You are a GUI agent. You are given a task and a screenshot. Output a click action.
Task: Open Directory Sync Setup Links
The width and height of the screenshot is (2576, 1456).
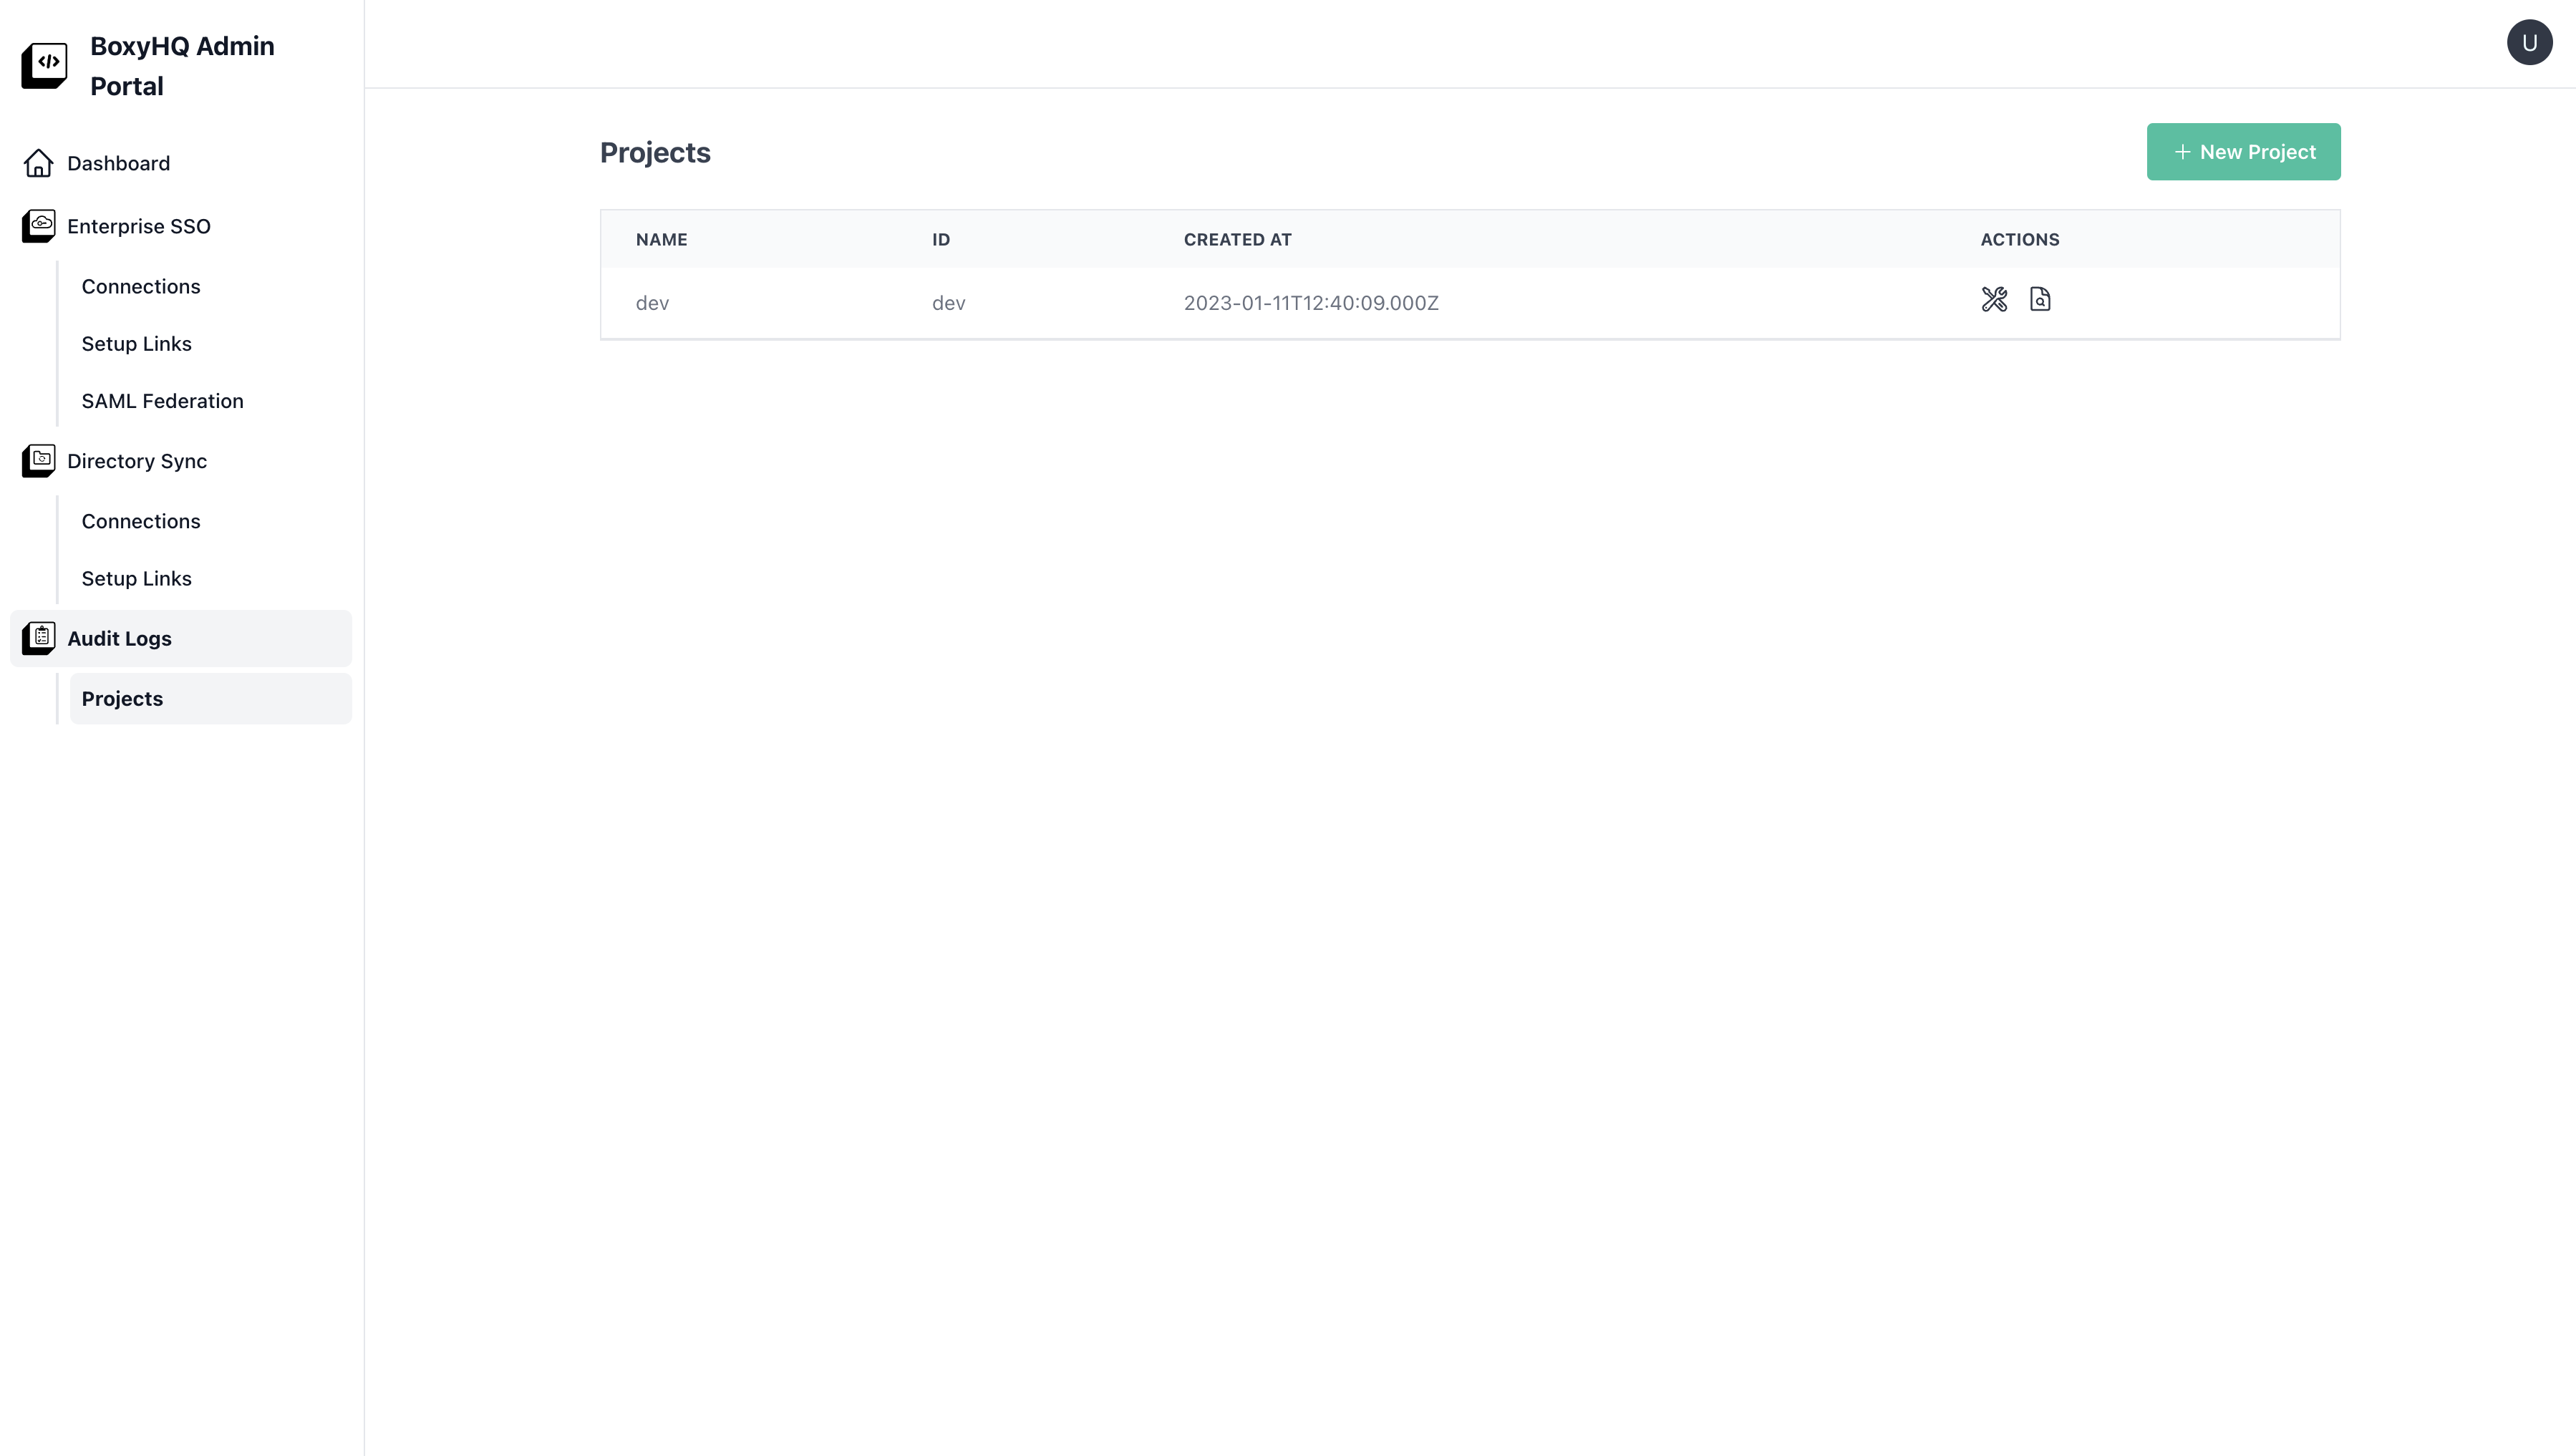[x=136, y=579]
